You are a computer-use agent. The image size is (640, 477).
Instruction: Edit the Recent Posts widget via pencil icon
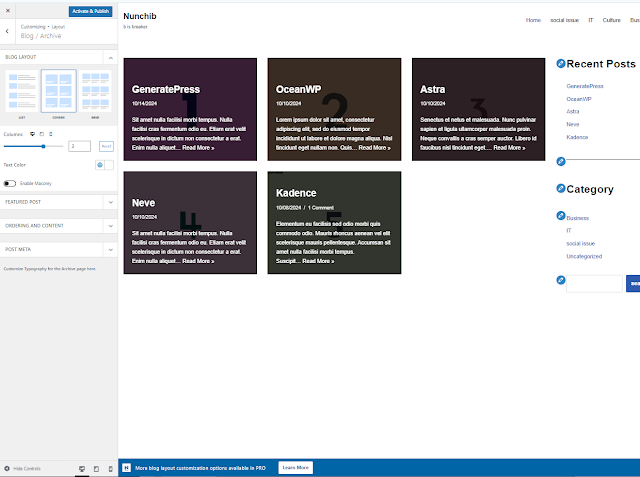click(x=561, y=63)
